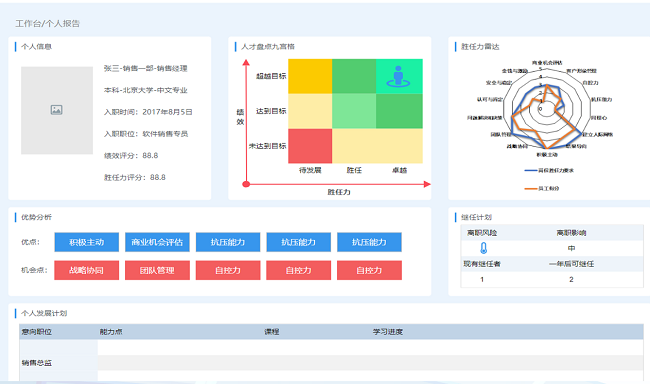The width and height of the screenshot is (650, 384).
Task: Click the 积极主动 strength tag
Action: [x=87, y=242]
